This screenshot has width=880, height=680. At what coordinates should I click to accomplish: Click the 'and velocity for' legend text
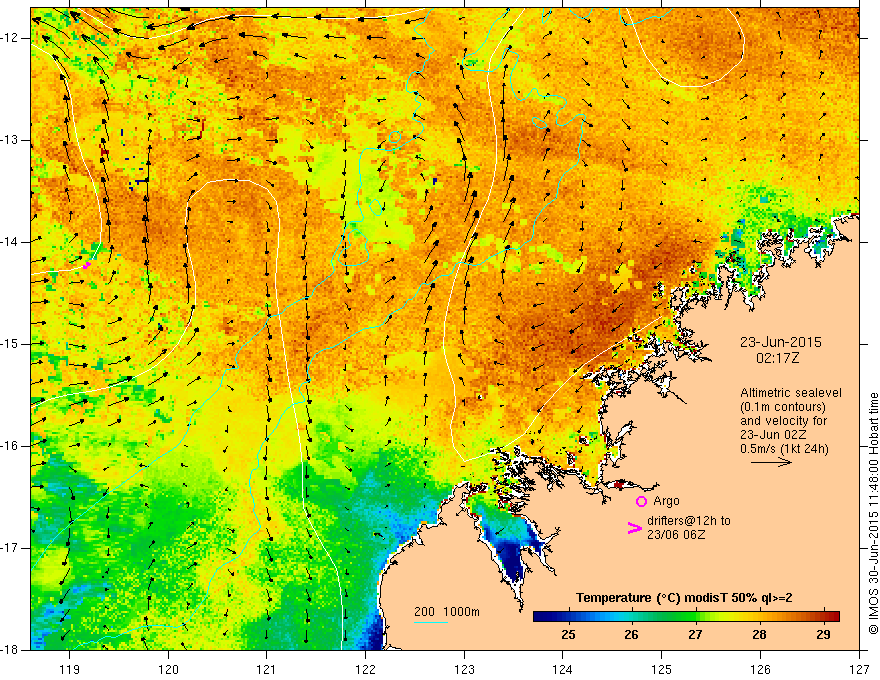point(783,421)
